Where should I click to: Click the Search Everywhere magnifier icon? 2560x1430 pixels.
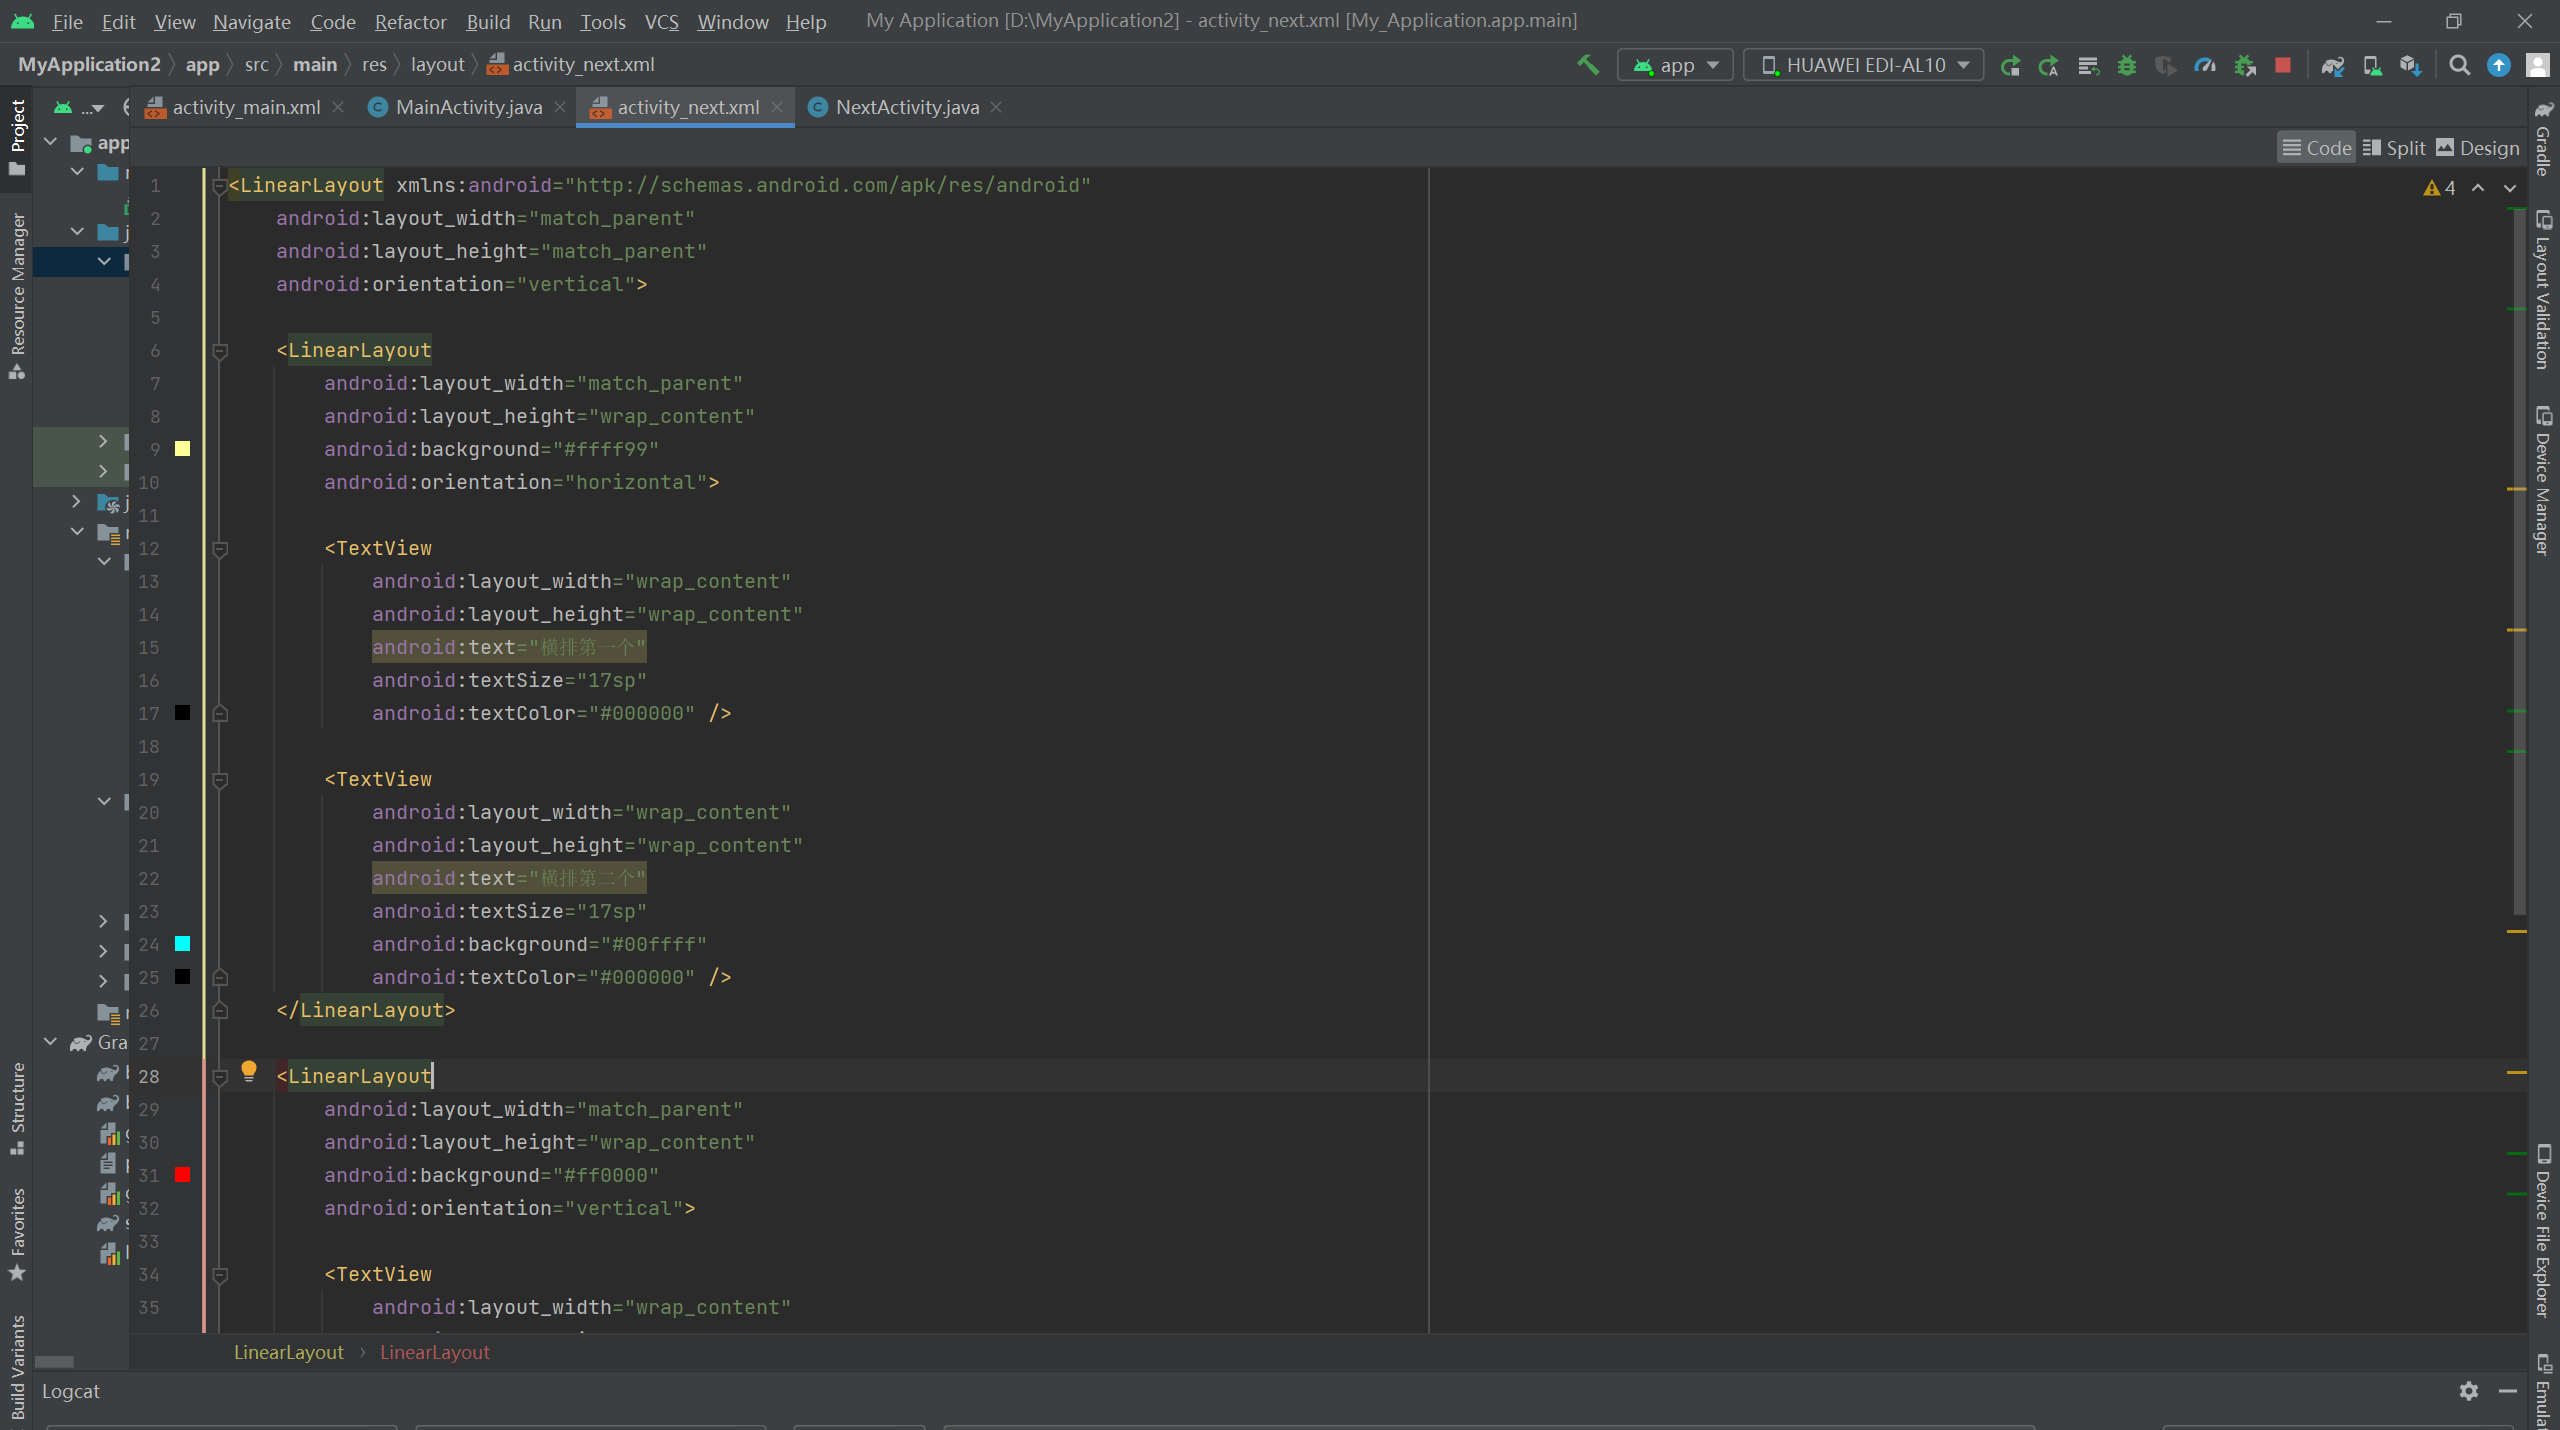click(x=2460, y=65)
